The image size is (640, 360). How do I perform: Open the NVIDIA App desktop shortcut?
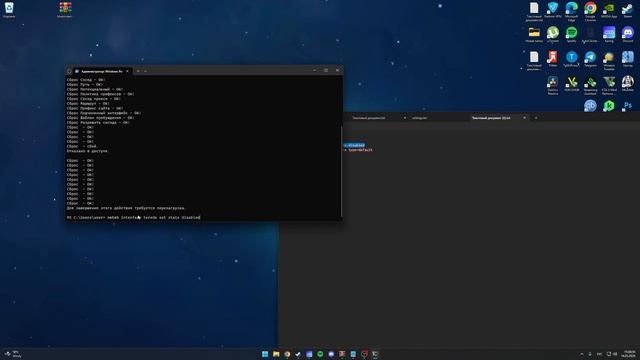click(609, 10)
